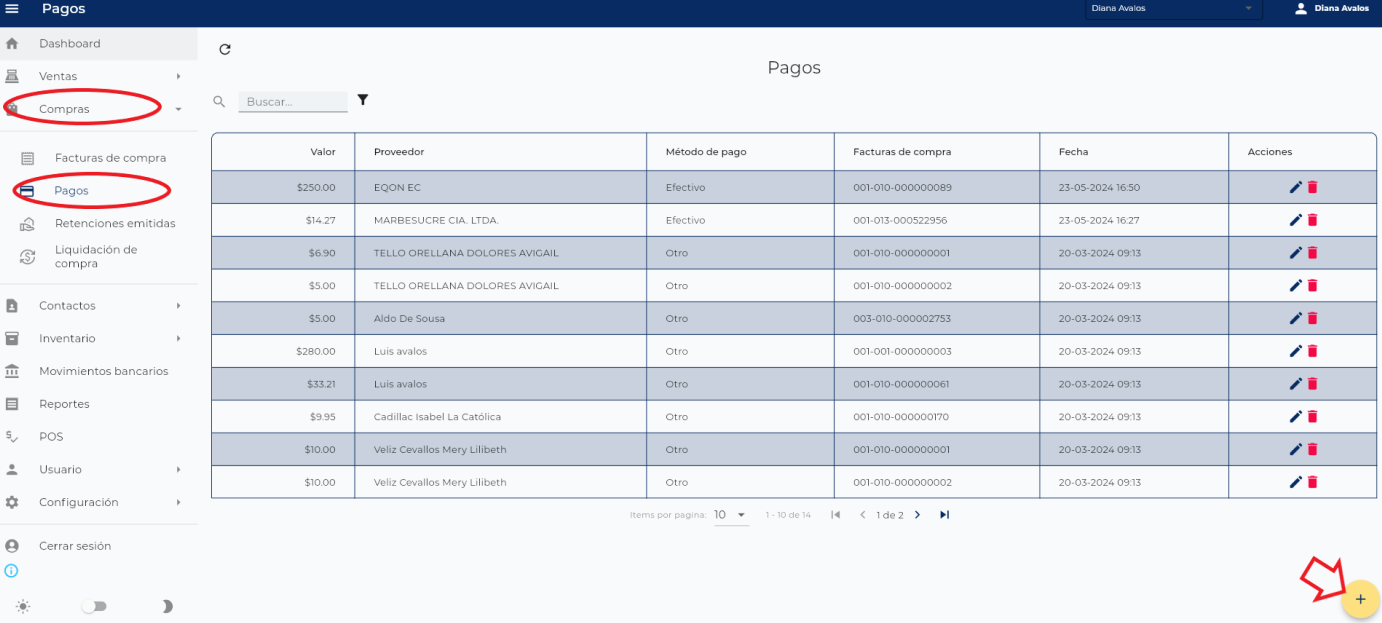The width and height of the screenshot is (1382, 623).
Task: Edit the MARBESUCRE CIA. LTDA. payment
Action: point(1296,220)
